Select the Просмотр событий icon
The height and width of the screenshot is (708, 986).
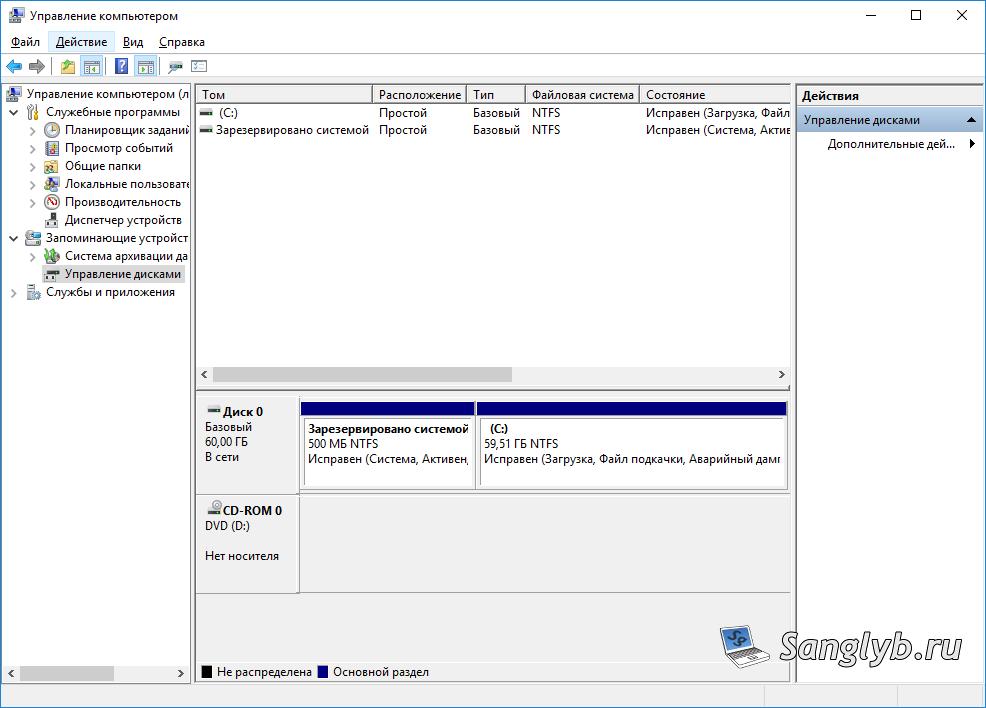click(x=52, y=148)
